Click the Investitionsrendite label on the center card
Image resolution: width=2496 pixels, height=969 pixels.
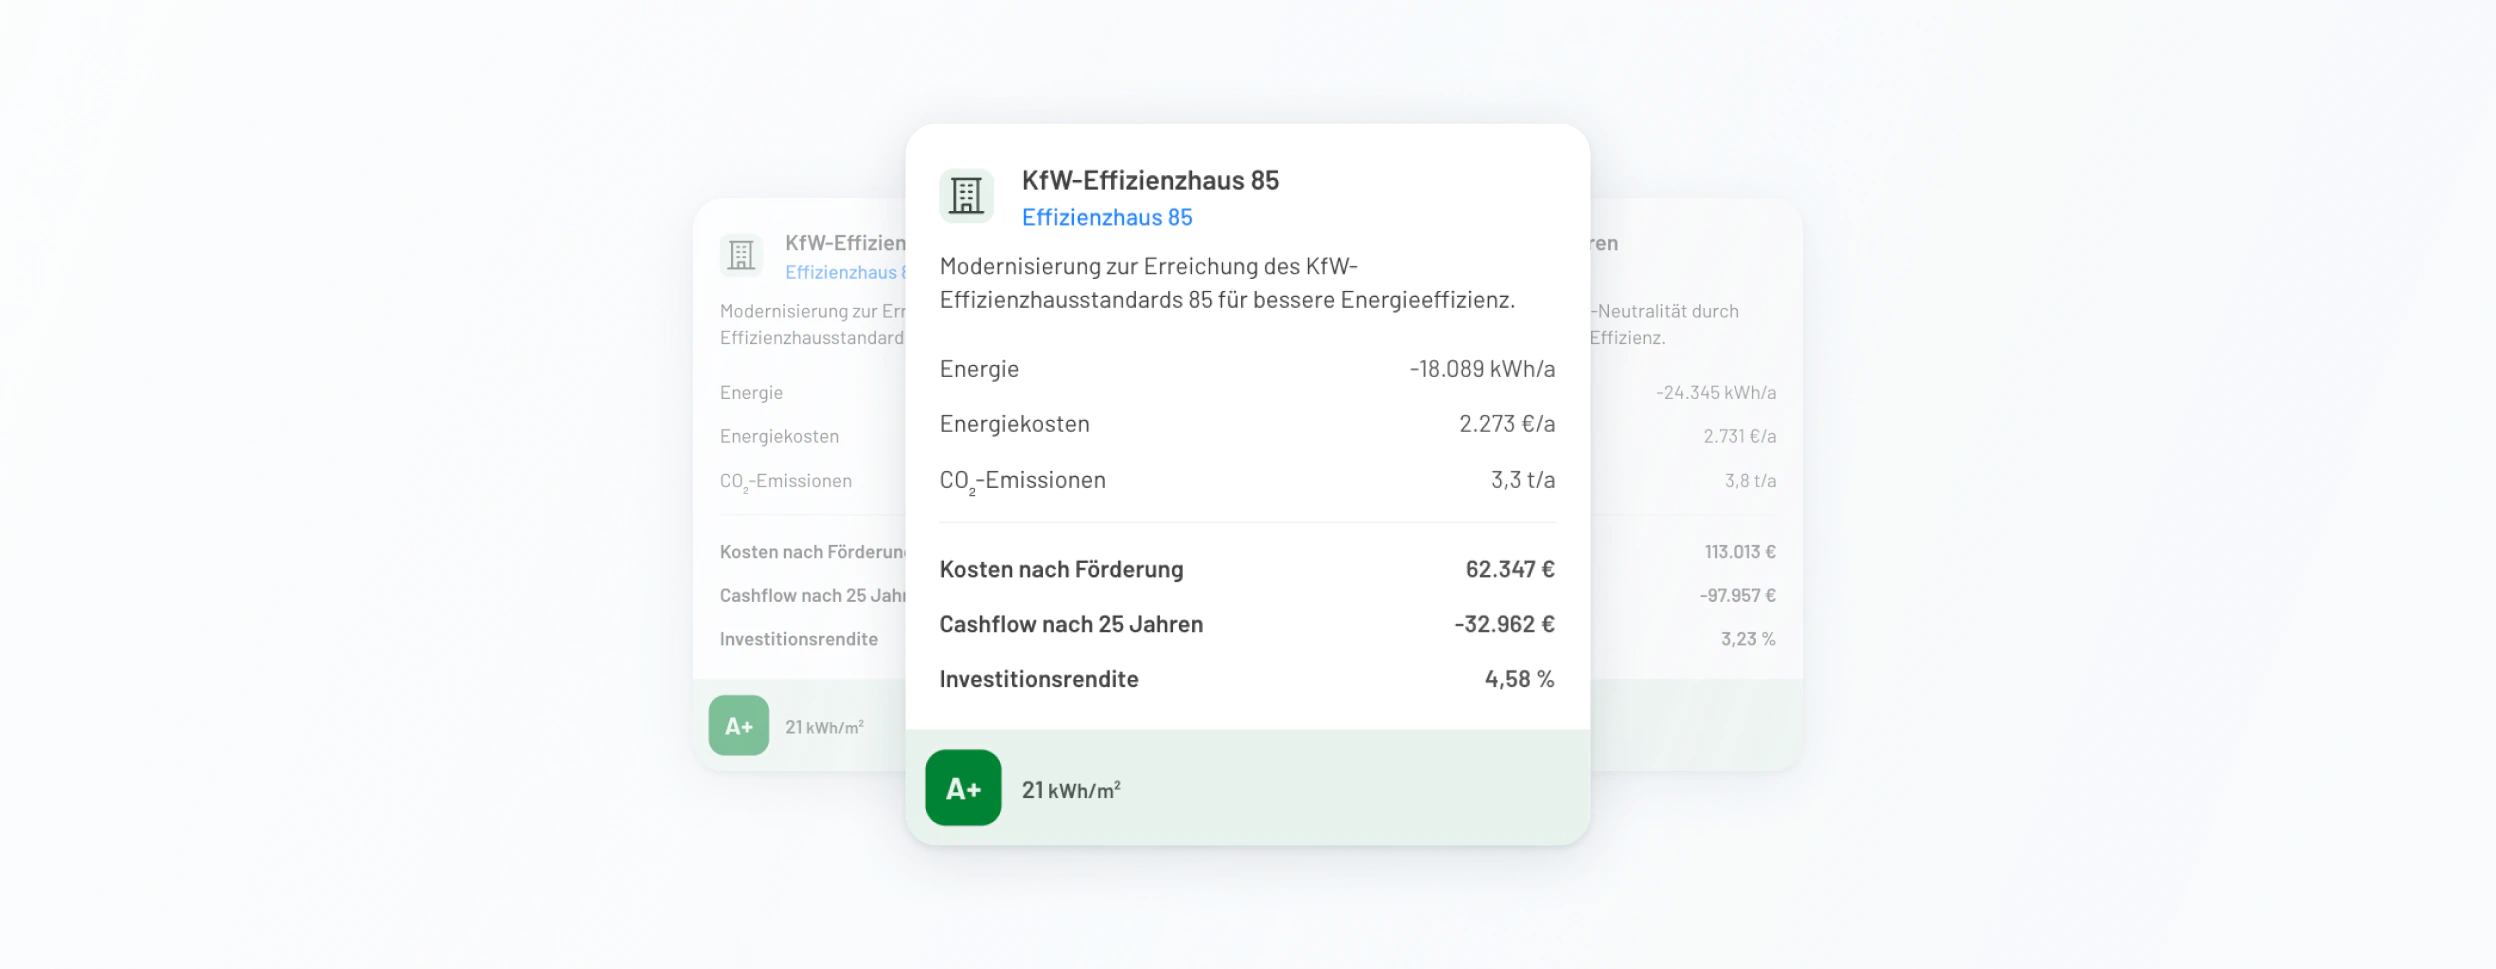click(1039, 679)
